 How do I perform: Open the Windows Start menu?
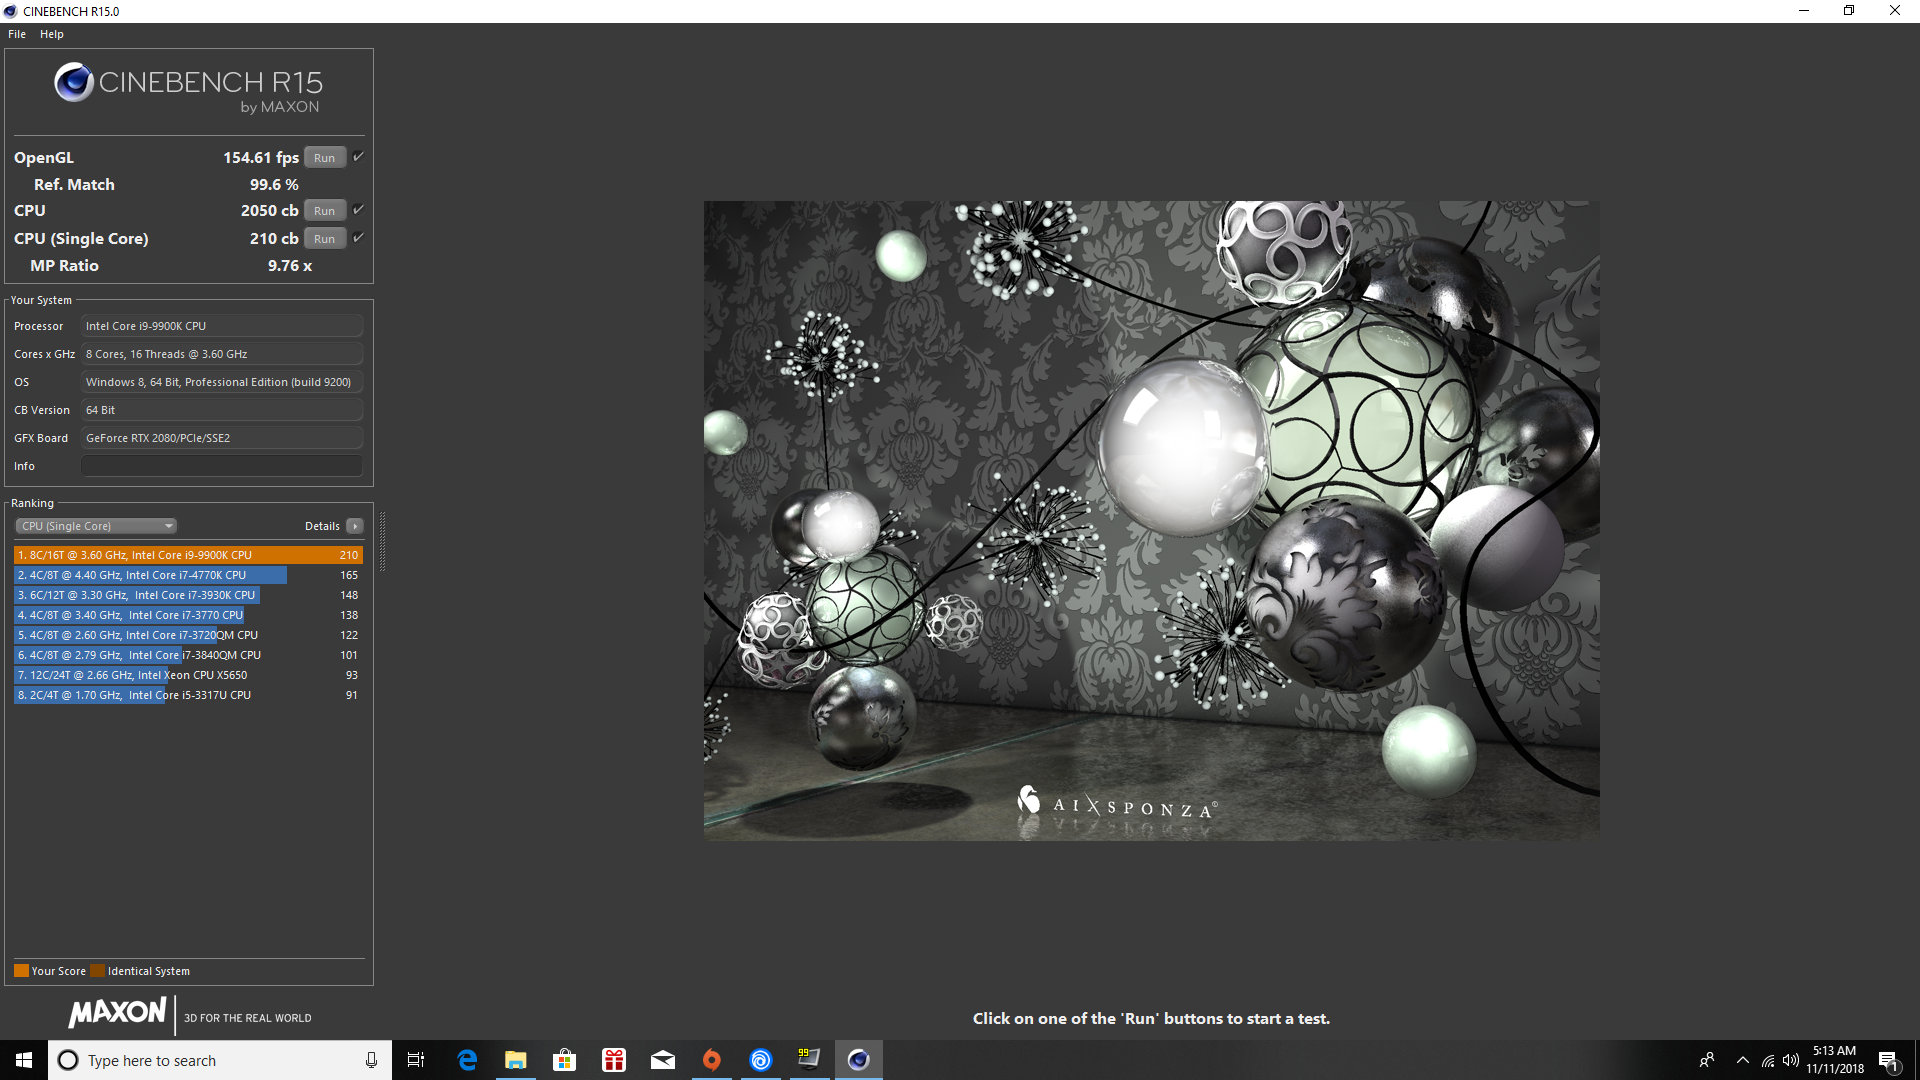pos(24,1060)
